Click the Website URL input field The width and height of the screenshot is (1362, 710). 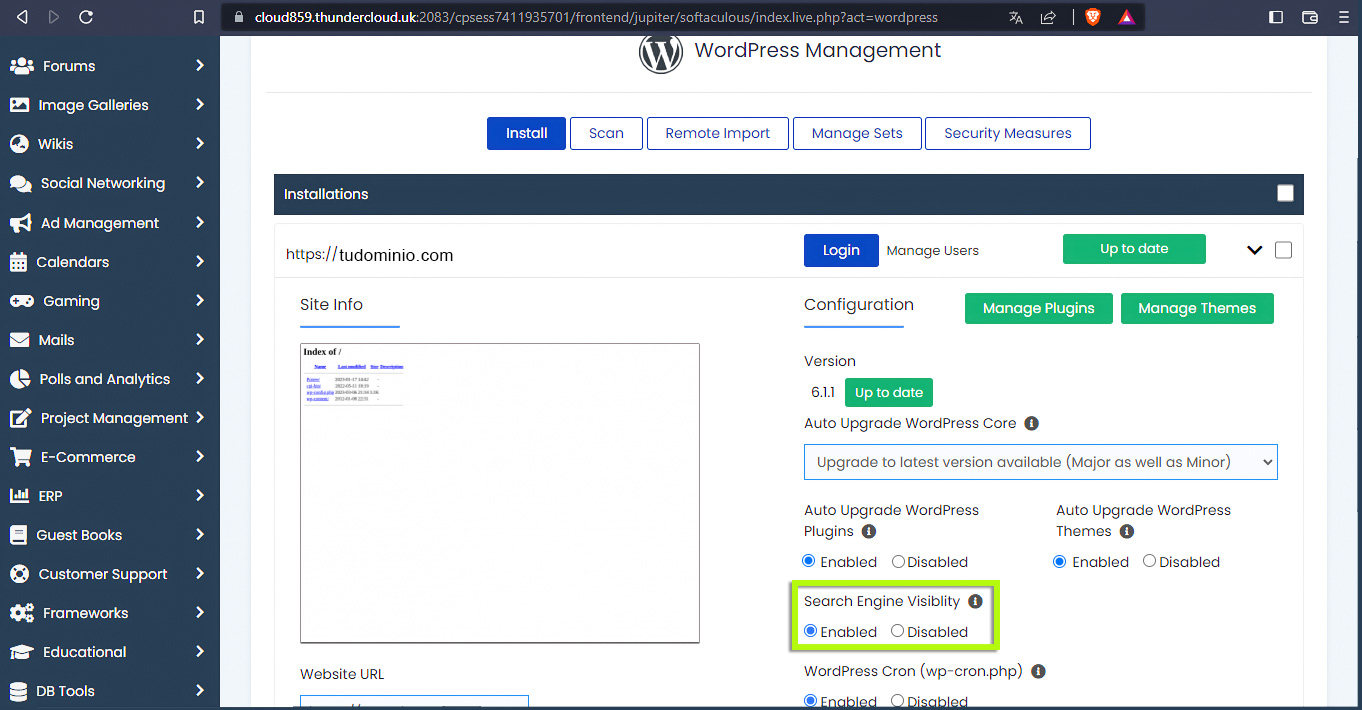pyautogui.click(x=414, y=702)
